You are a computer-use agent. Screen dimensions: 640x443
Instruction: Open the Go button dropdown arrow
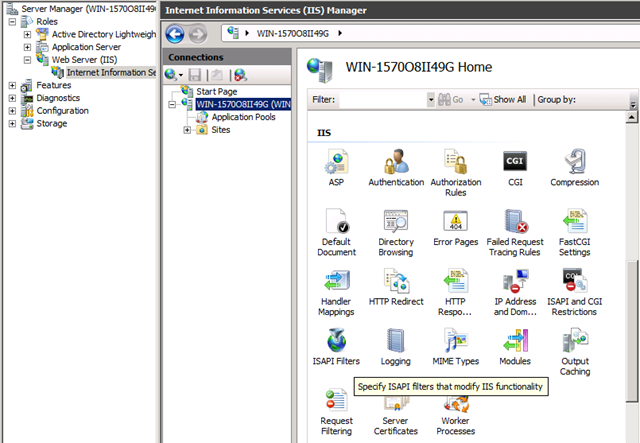[473, 99]
